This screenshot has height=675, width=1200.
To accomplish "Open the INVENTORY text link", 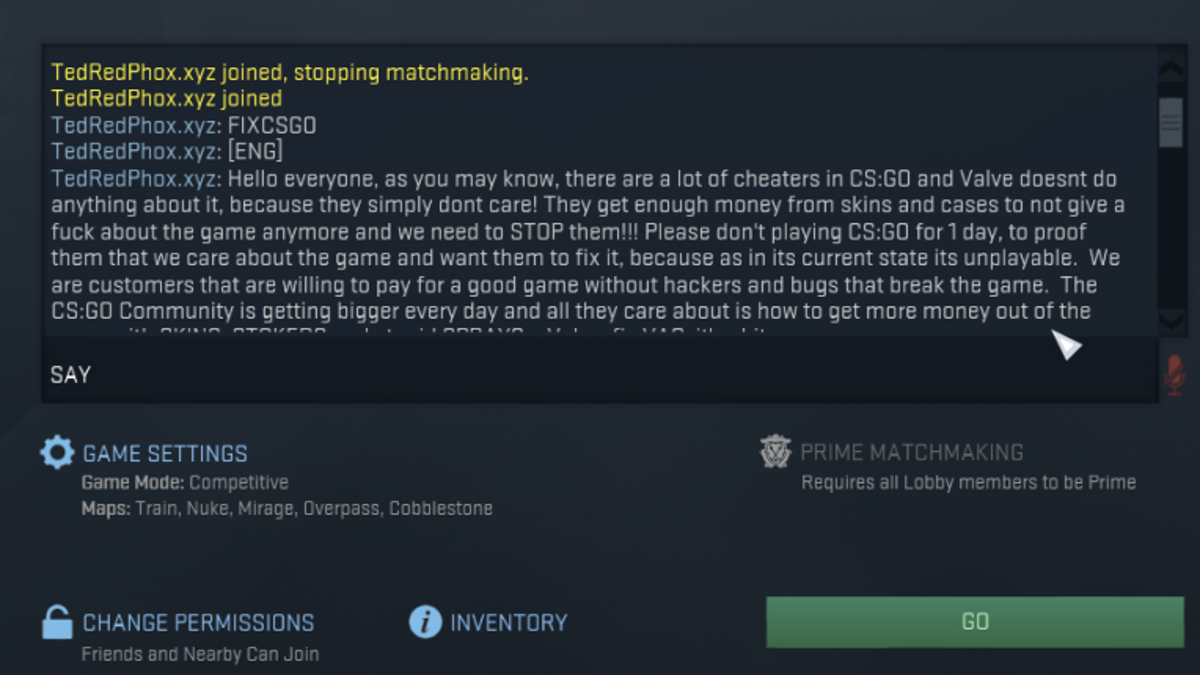I will (508, 623).
